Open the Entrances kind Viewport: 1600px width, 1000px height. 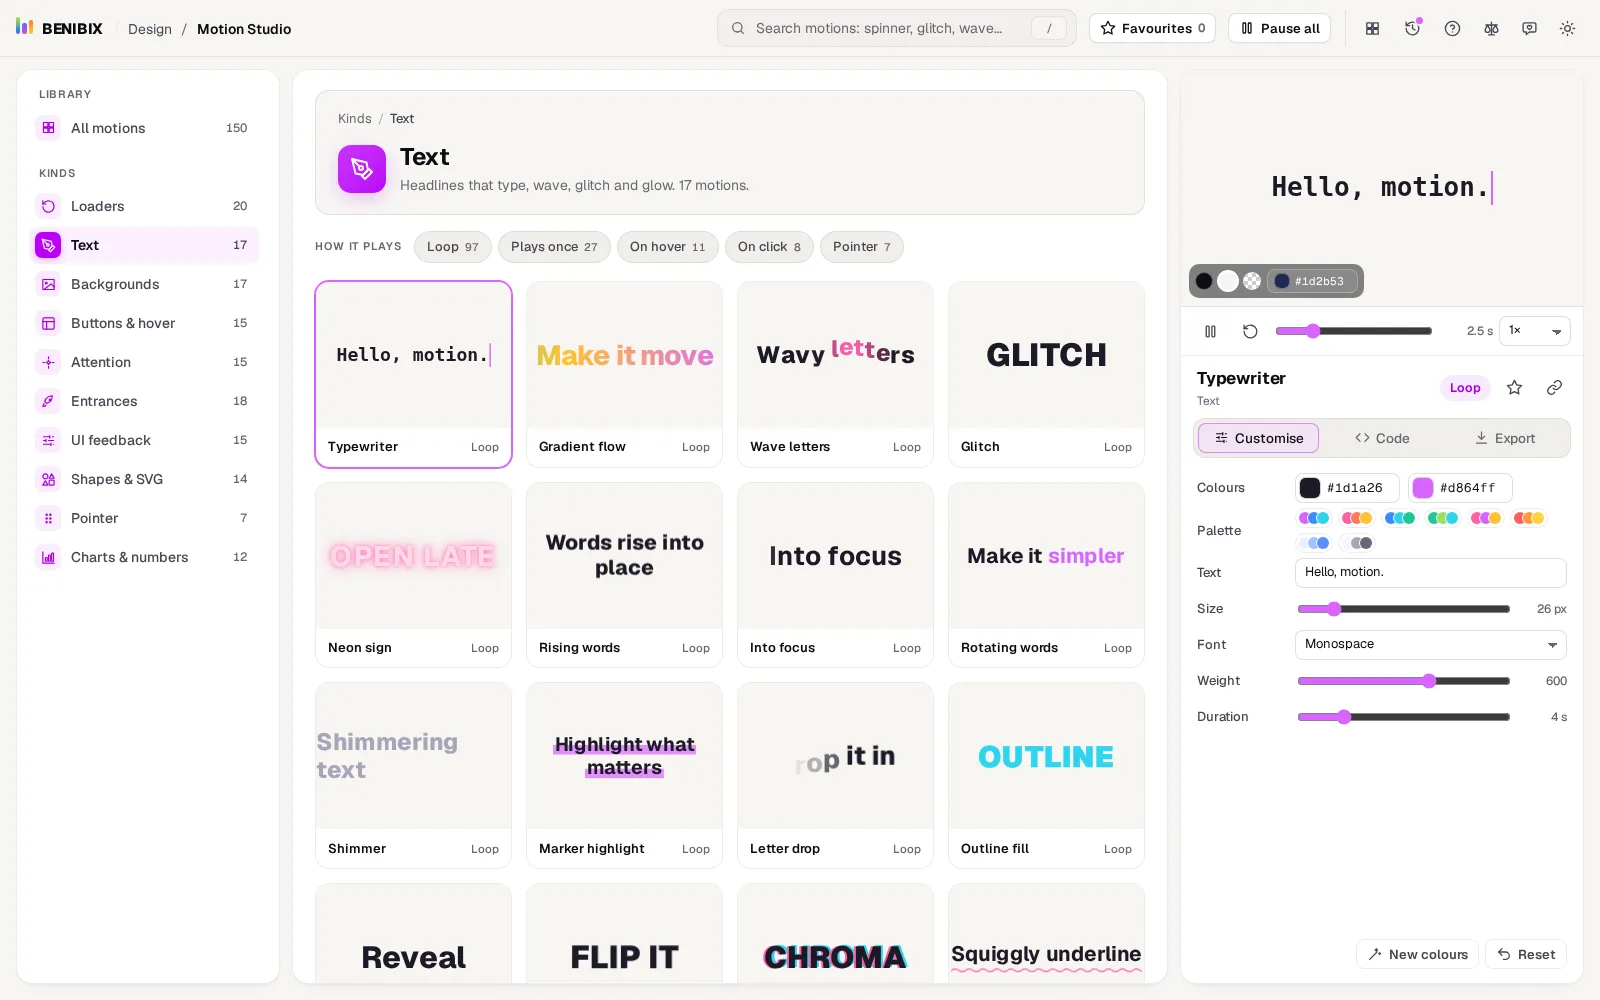coord(145,401)
